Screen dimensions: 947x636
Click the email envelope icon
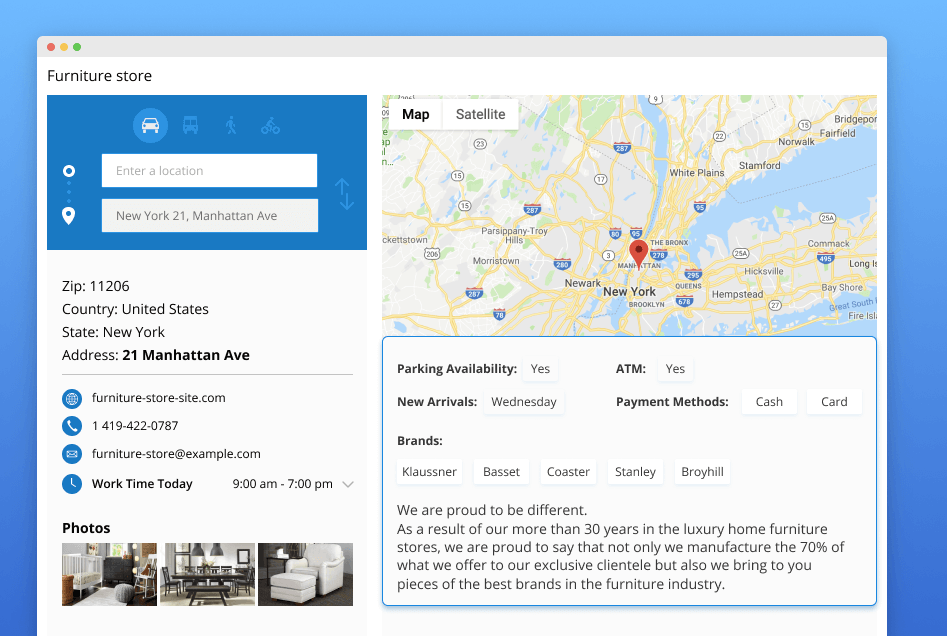coord(72,454)
